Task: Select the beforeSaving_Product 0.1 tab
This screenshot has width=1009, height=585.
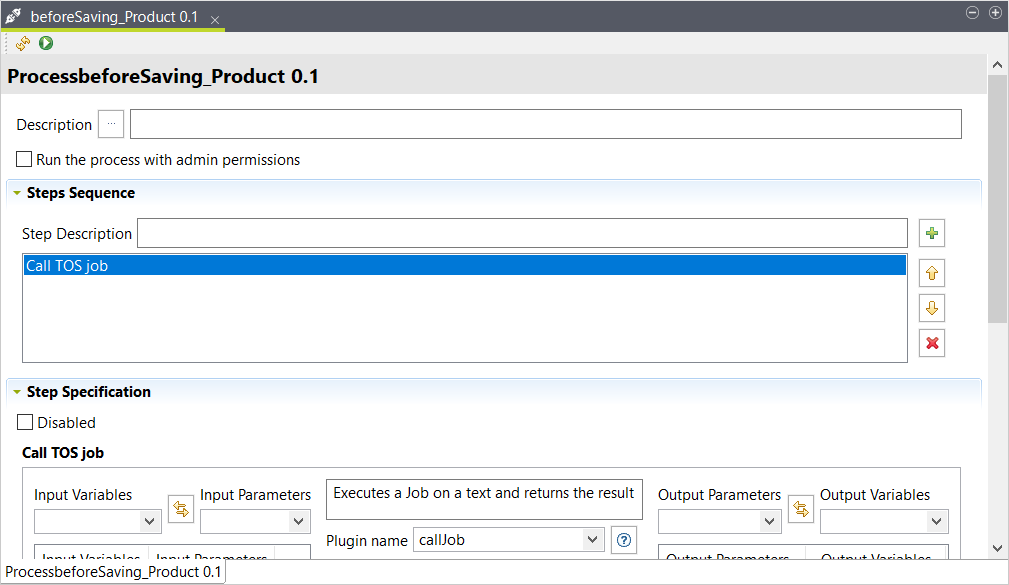Action: (x=114, y=18)
